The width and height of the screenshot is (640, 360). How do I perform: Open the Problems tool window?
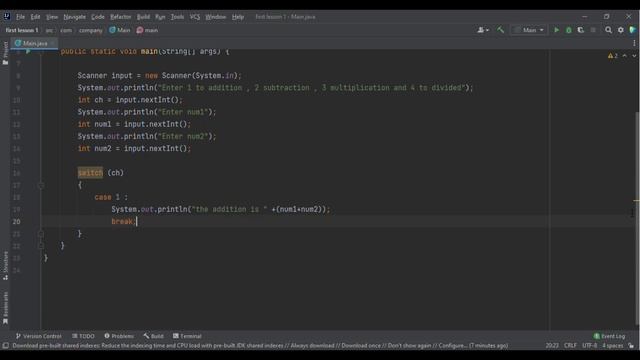pyautogui.click(x=119, y=336)
